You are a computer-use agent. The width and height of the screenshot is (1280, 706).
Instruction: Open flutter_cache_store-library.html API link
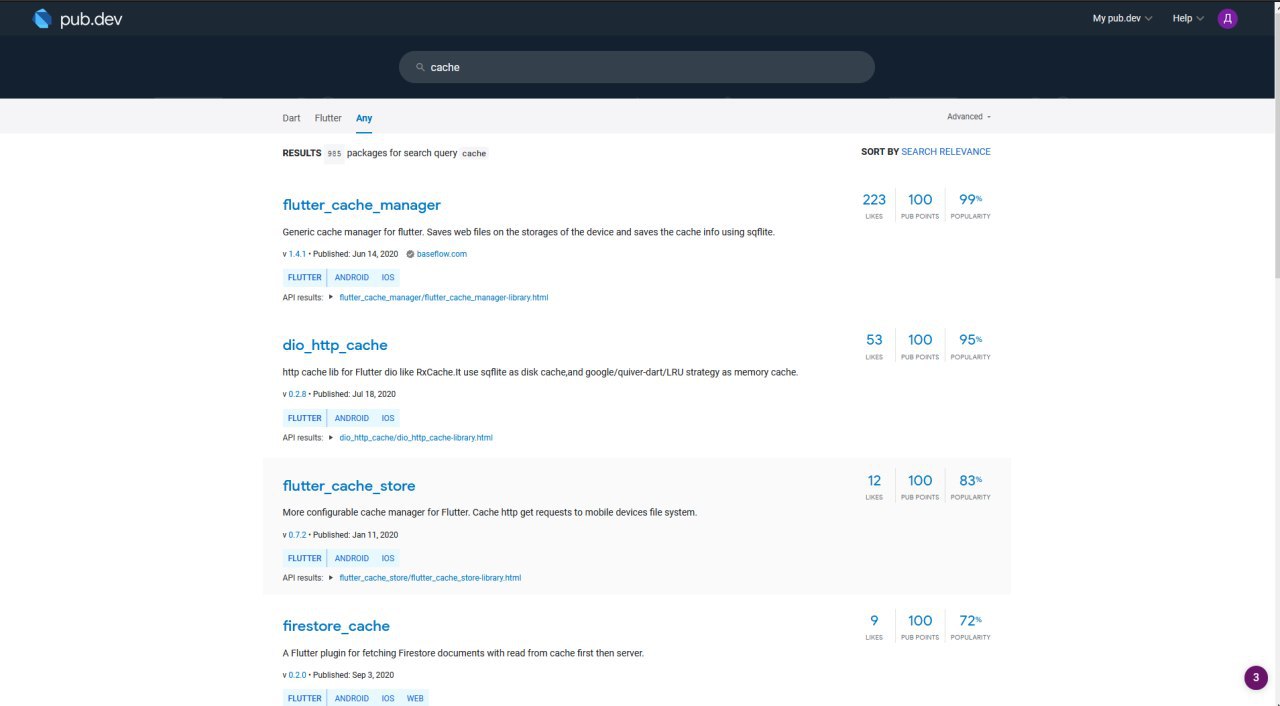(x=430, y=577)
